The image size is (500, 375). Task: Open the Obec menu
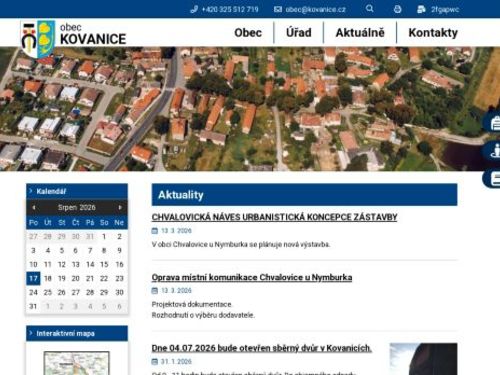point(248,33)
